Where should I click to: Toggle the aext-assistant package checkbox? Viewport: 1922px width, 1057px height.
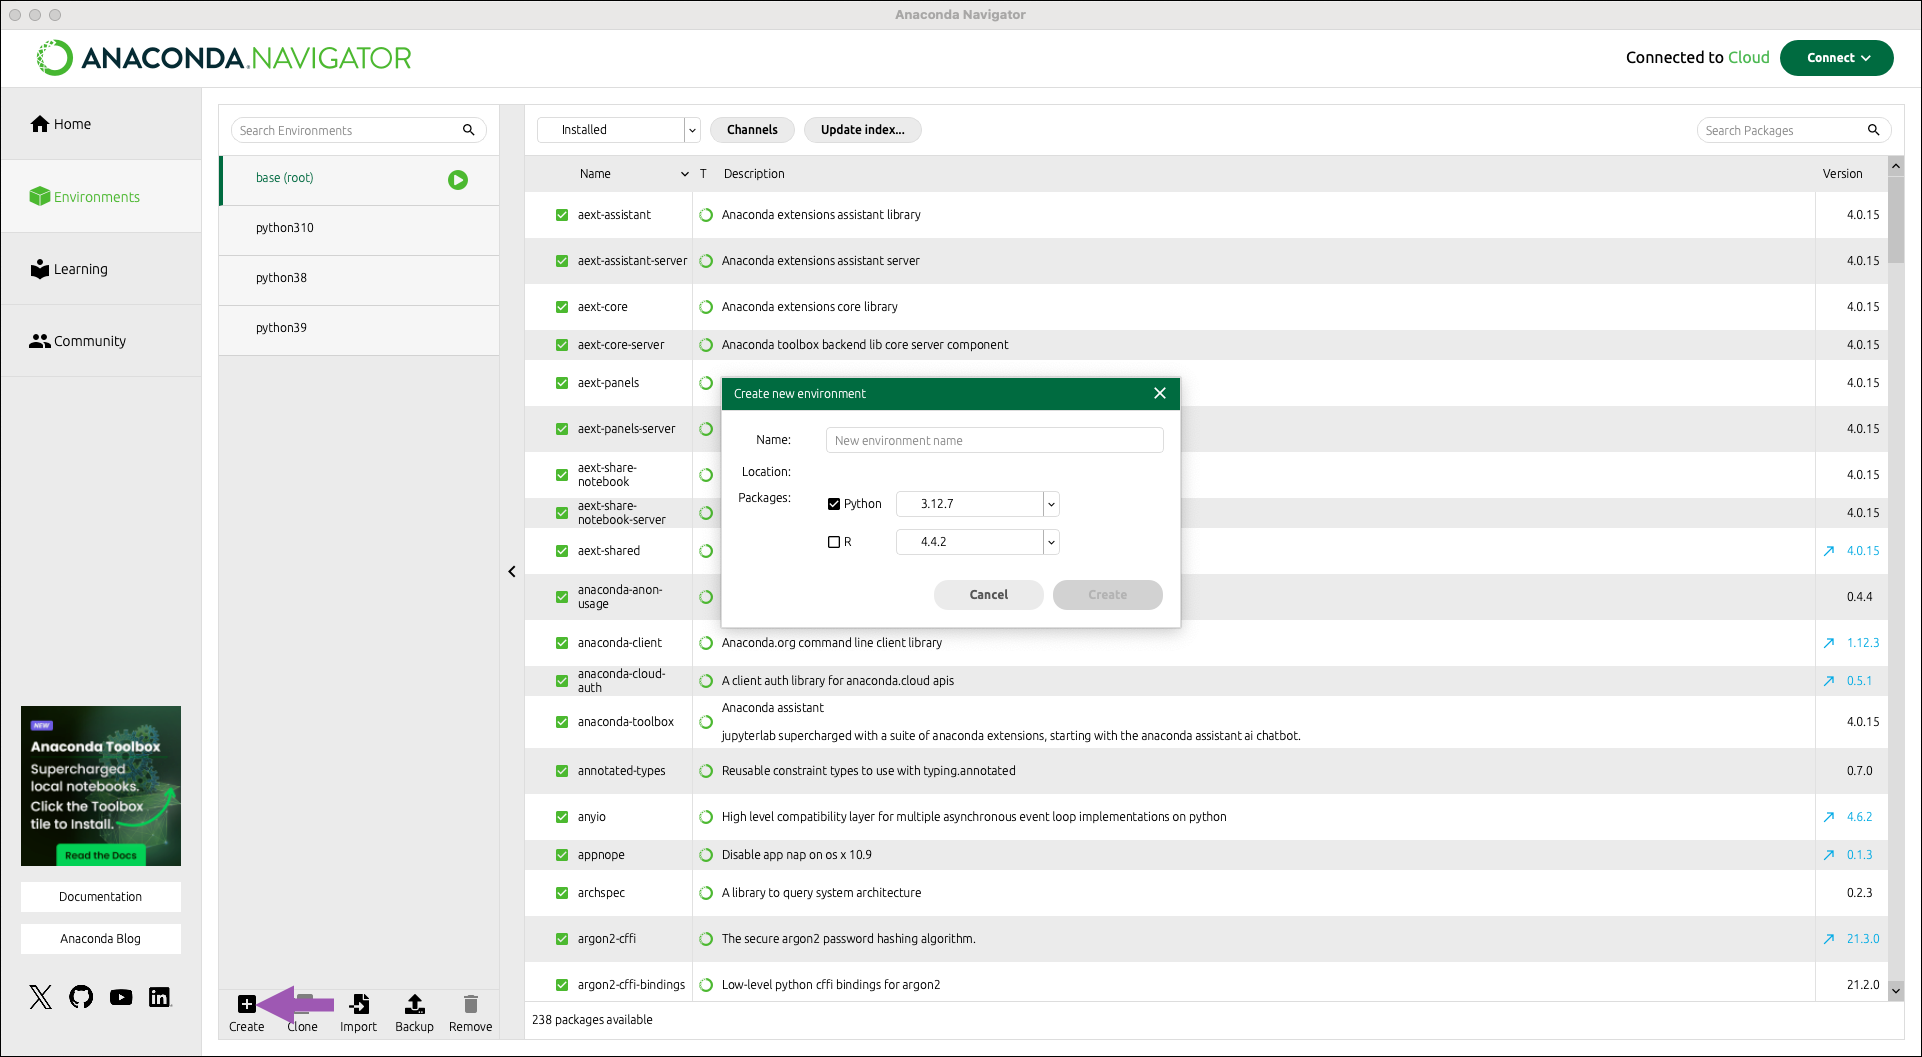(x=562, y=215)
